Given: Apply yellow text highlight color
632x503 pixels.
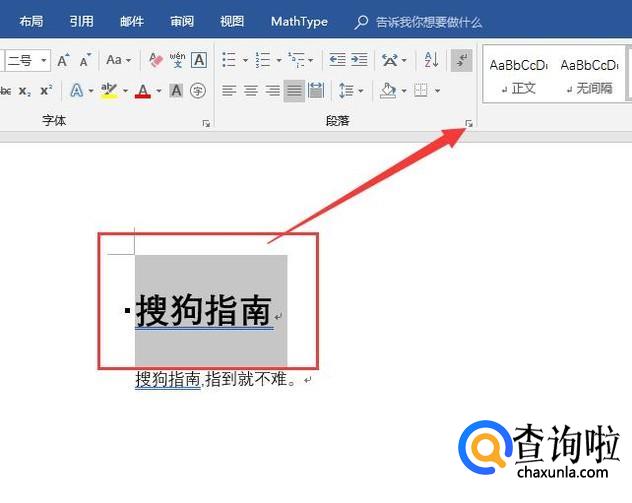Looking at the screenshot, I should click(x=109, y=91).
